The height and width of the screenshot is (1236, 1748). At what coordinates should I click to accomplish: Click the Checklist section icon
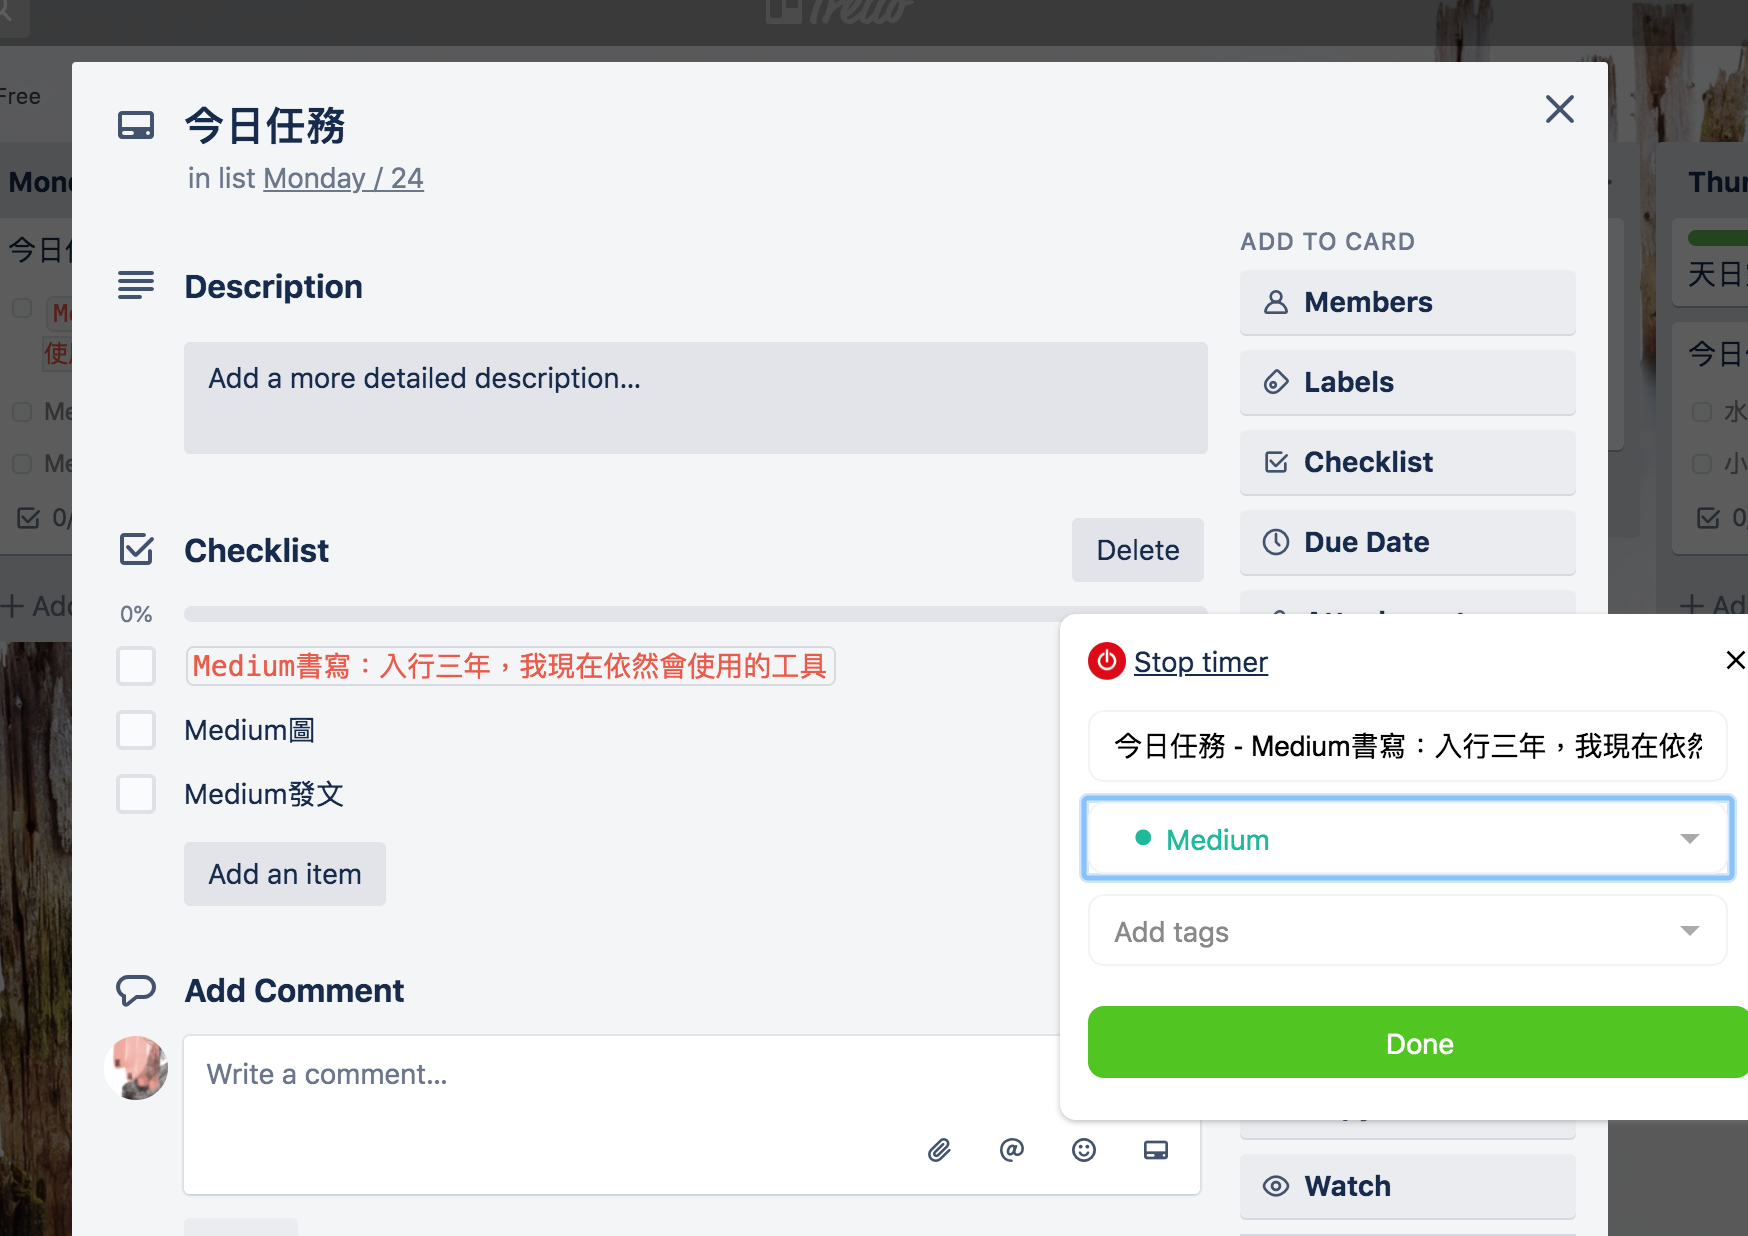136,549
